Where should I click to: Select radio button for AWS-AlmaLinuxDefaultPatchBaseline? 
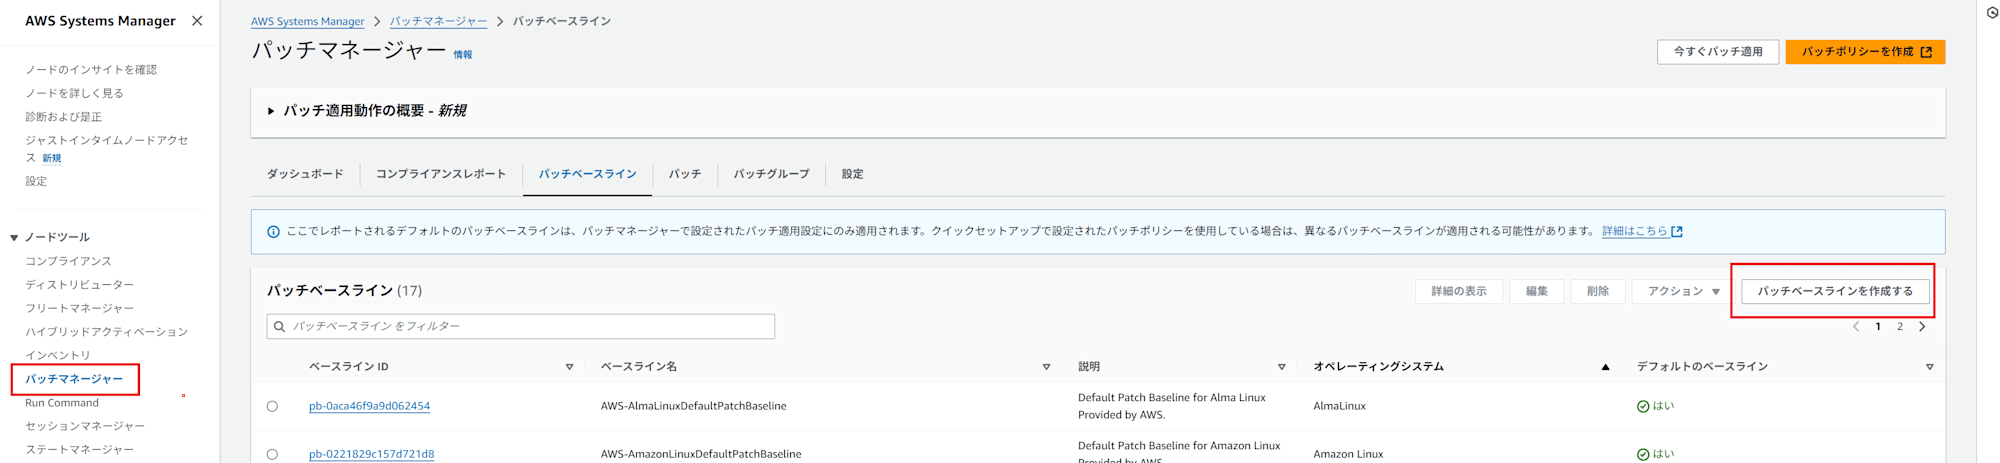272,406
